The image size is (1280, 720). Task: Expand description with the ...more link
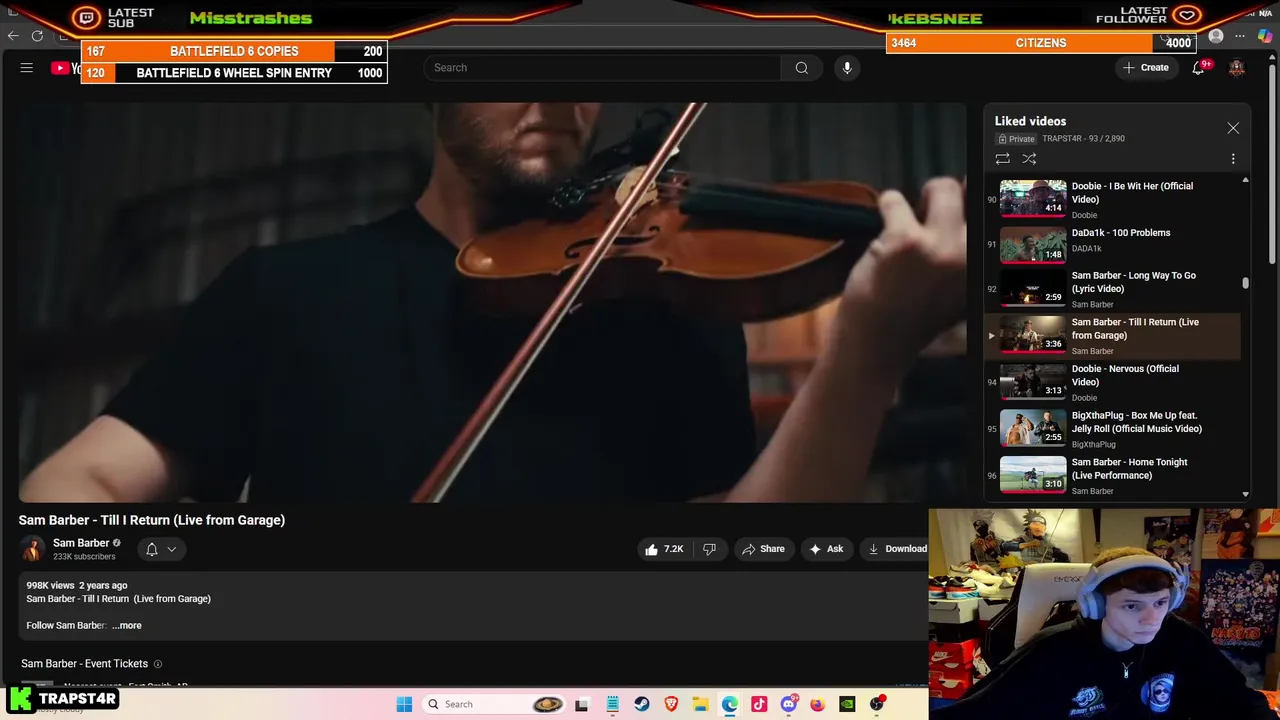click(127, 626)
